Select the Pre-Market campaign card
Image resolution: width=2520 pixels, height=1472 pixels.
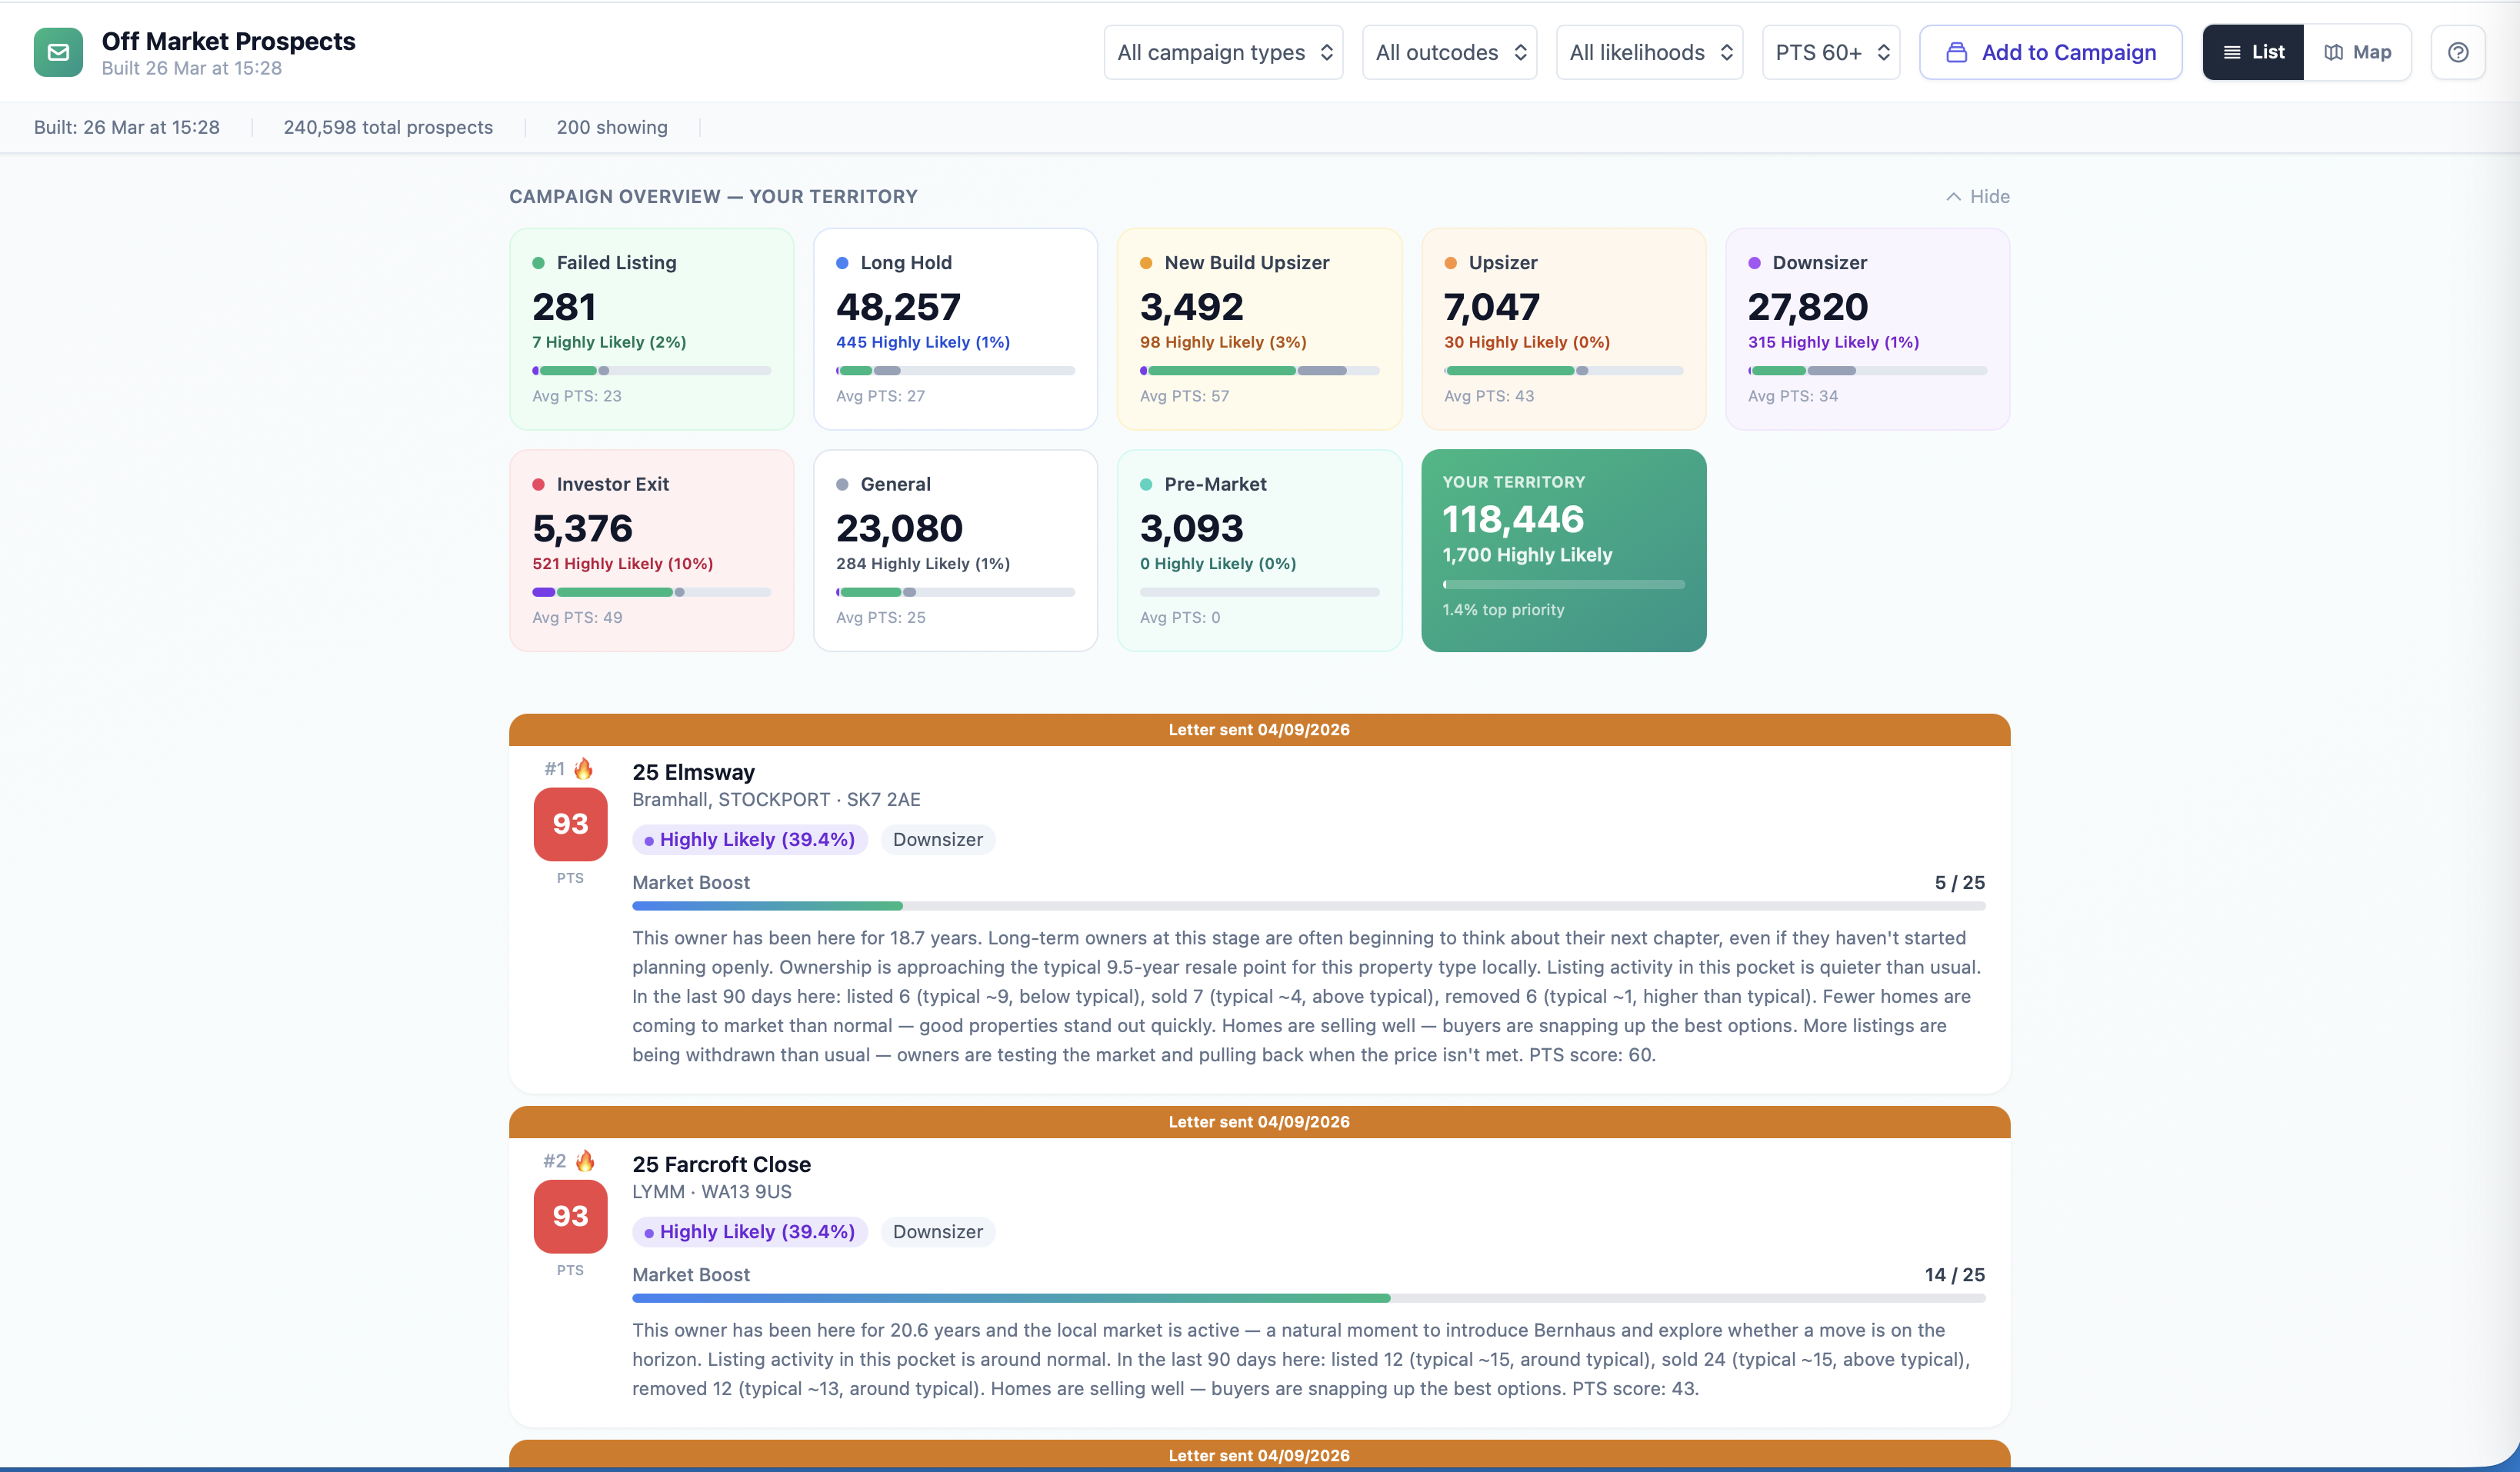1259,550
